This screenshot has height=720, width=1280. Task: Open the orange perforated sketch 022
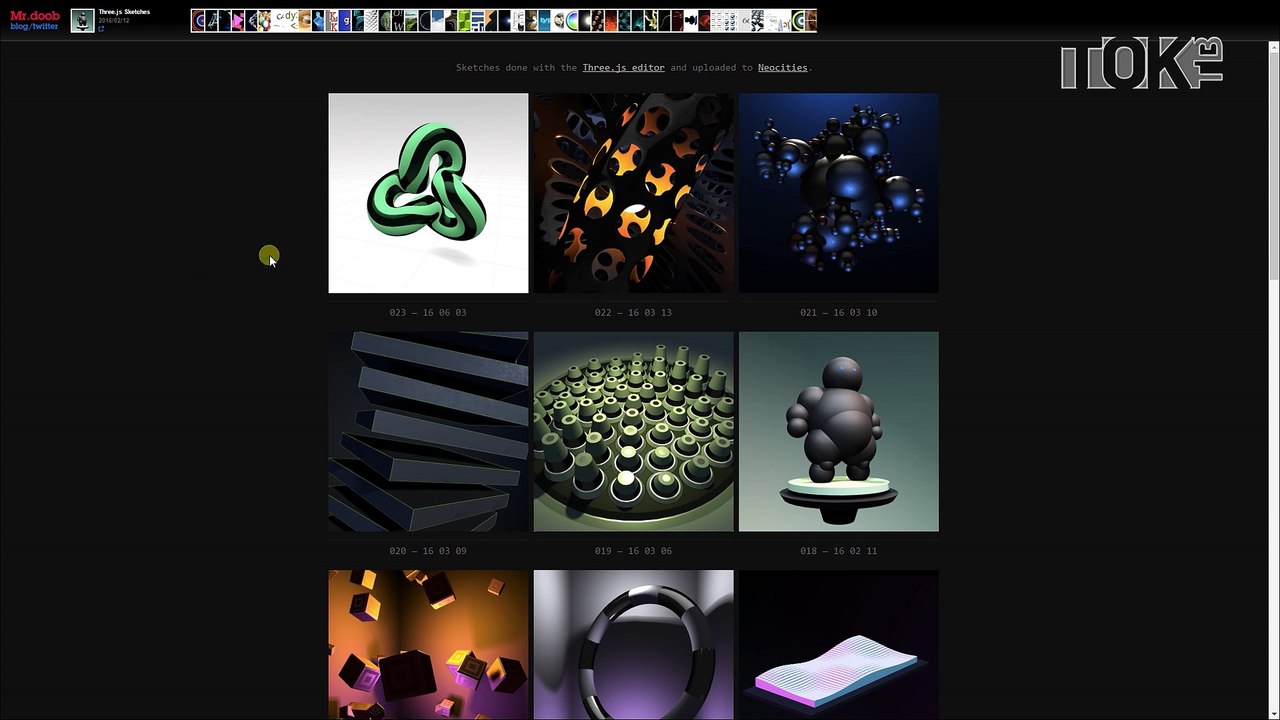point(633,193)
